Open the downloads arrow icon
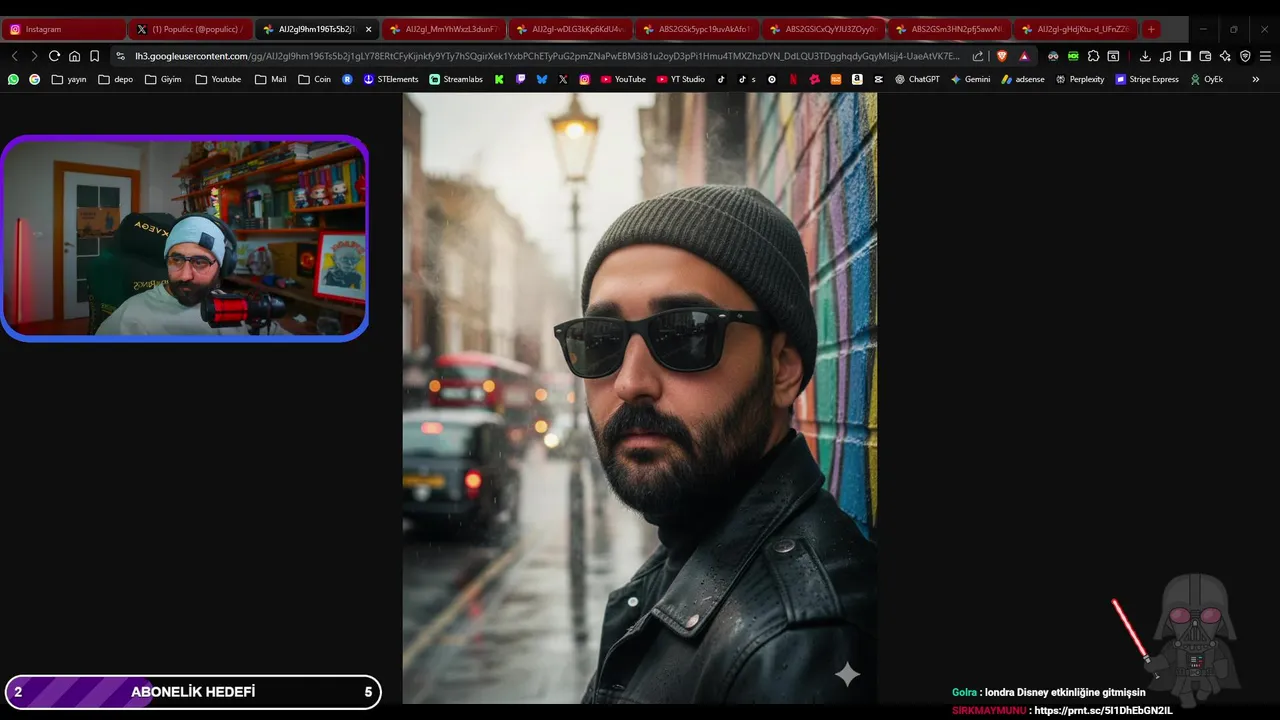This screenshot has height=720, width=1280. (x=1145, y=56)
